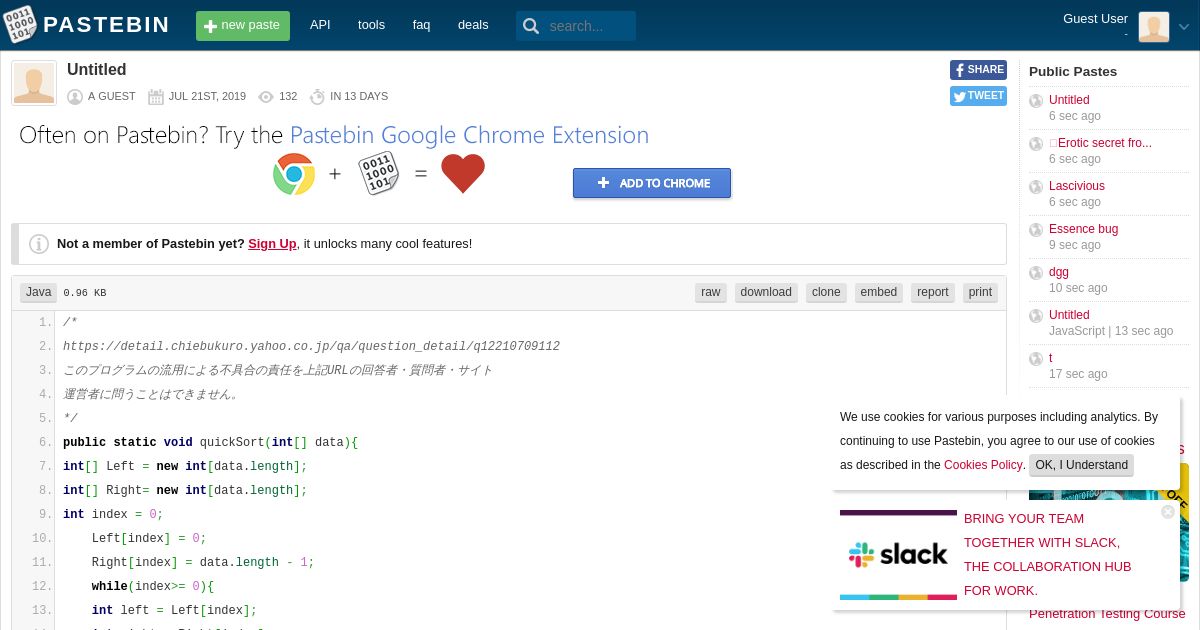
Task: Open the first Untitled public paste, 6 sec ago
Action: (x=1069, y=100)
